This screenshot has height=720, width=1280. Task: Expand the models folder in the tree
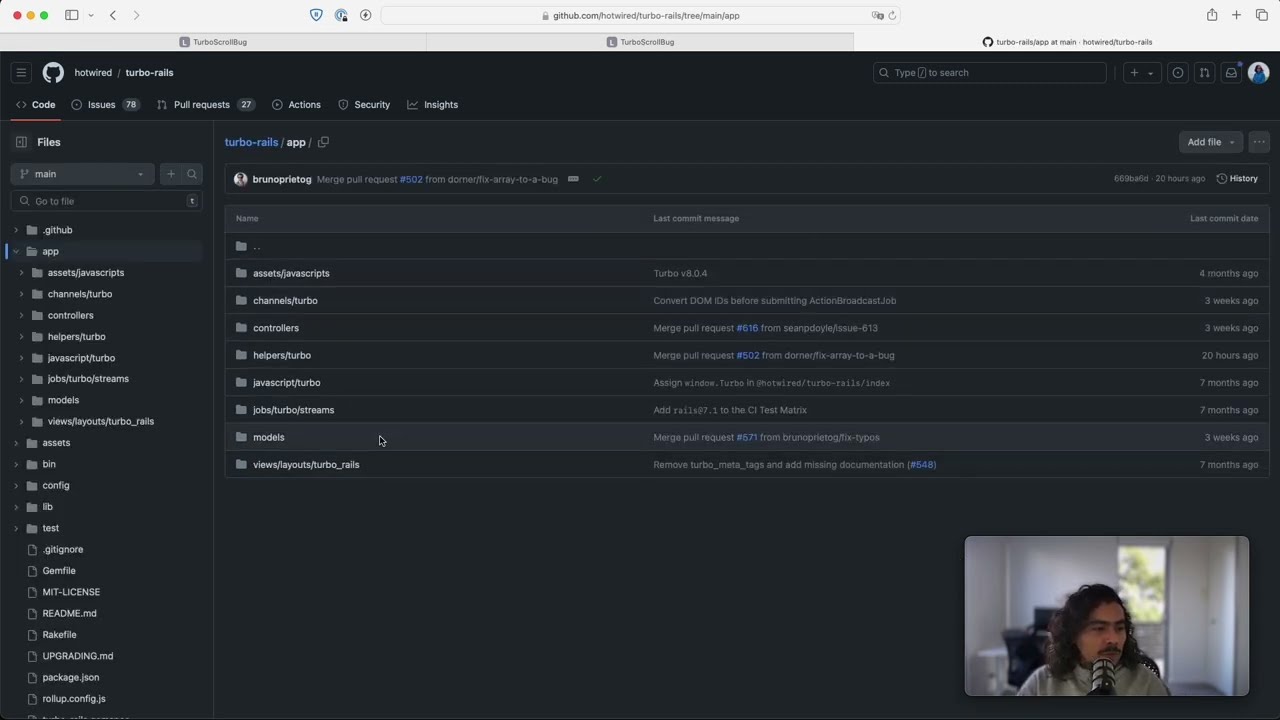(x=22, y=400)
